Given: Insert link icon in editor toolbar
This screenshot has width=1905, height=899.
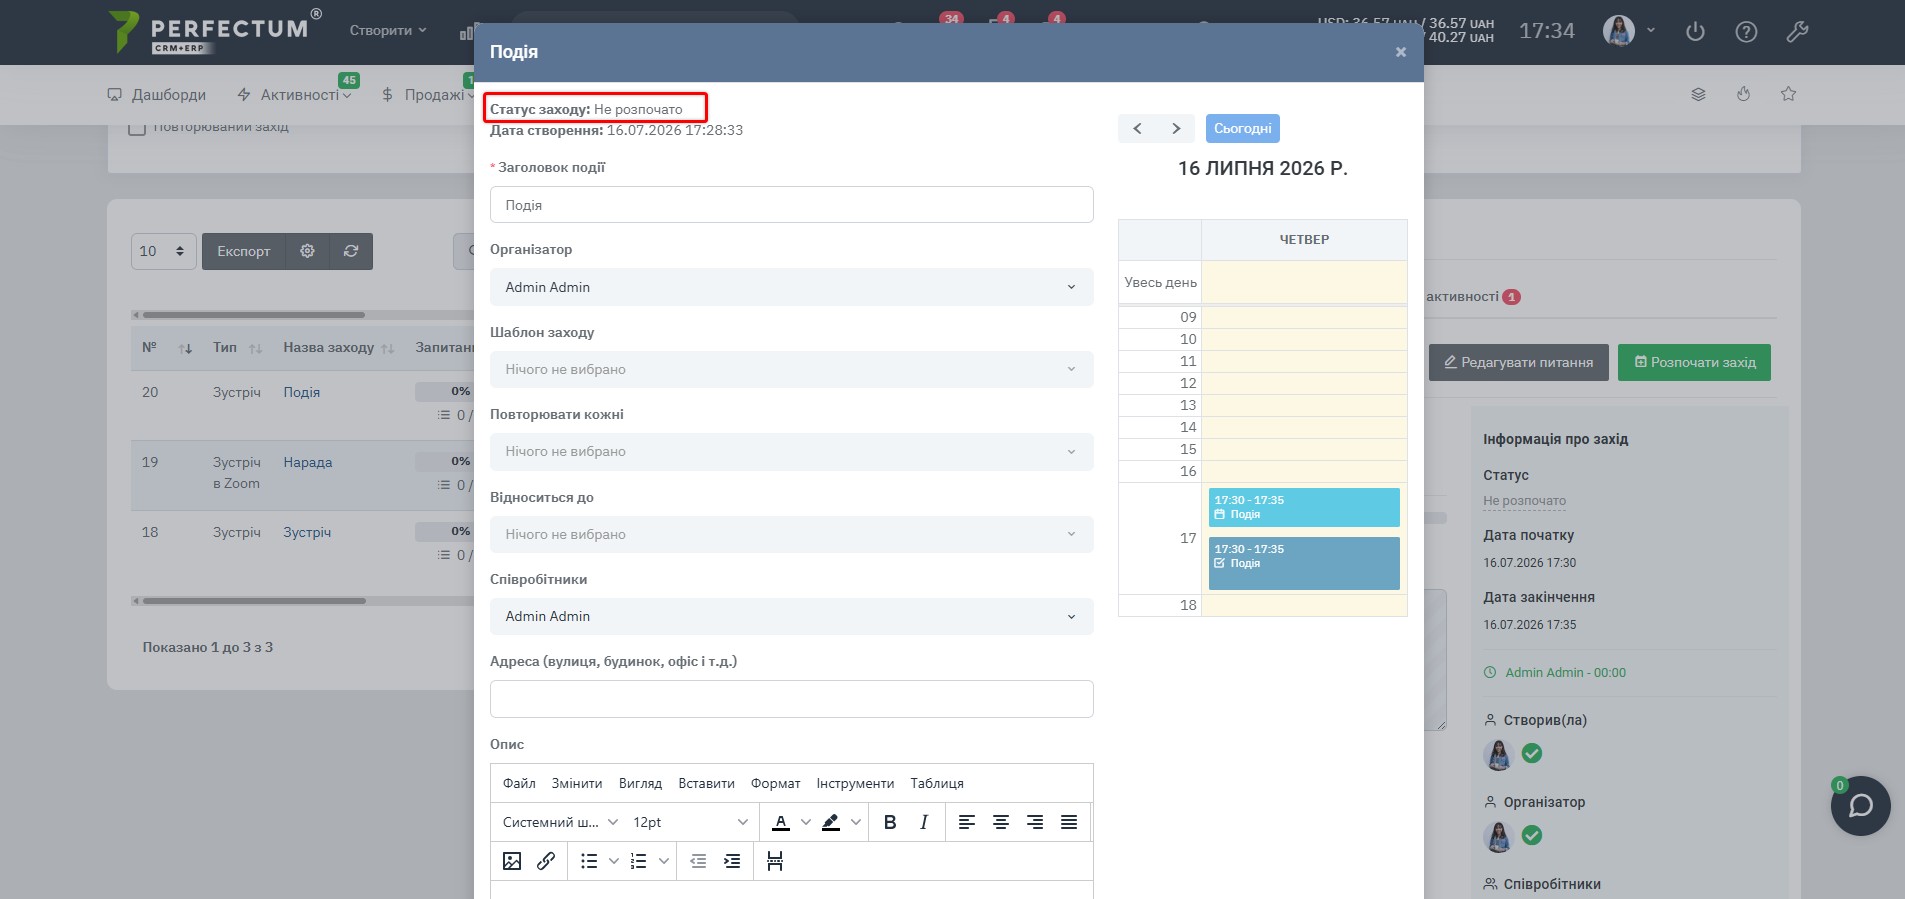Looking at the screenshot, I should coord(546,861).
